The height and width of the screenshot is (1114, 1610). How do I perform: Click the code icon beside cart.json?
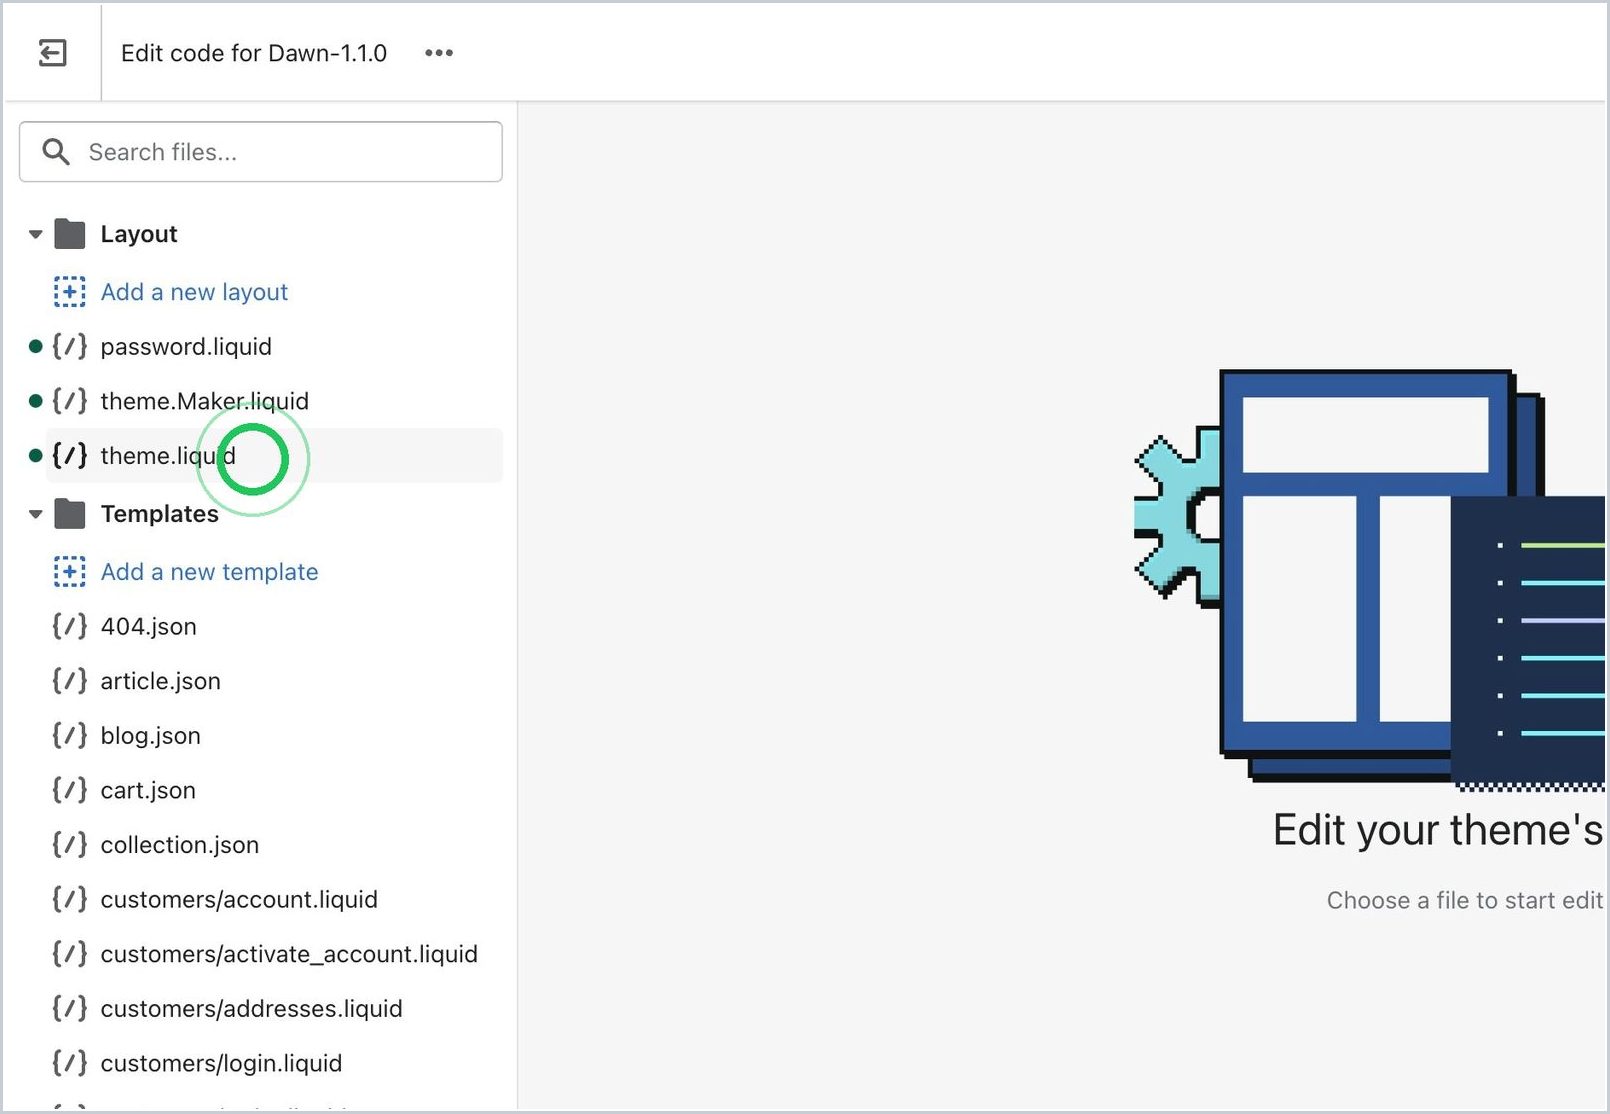[x=70, y=790]
